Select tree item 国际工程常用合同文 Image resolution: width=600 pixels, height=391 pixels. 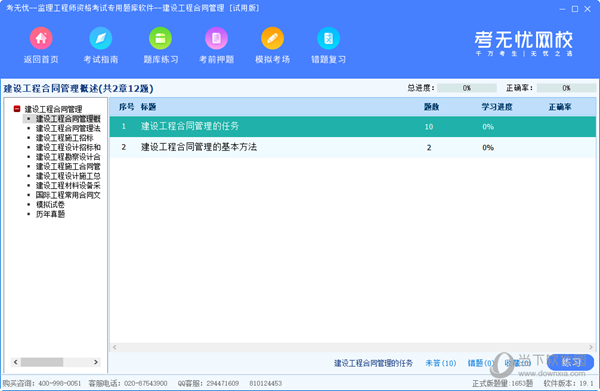click(x=68, y=195)
